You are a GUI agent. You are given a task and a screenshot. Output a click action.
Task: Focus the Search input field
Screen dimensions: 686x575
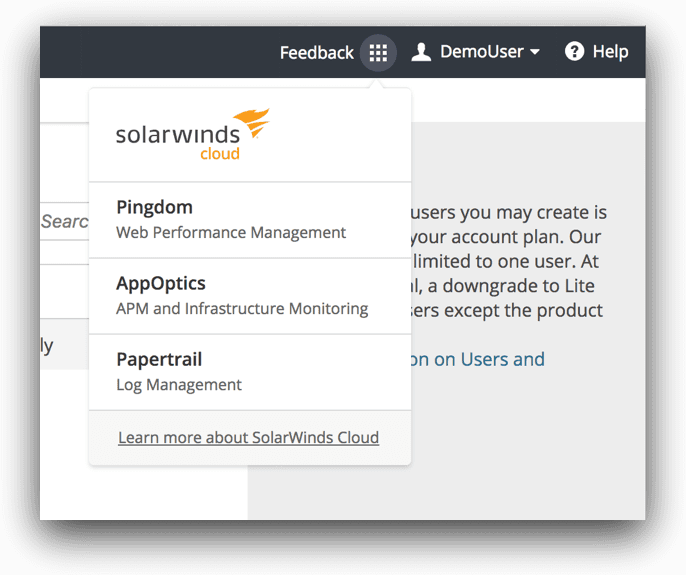click(x=64, y=221)
